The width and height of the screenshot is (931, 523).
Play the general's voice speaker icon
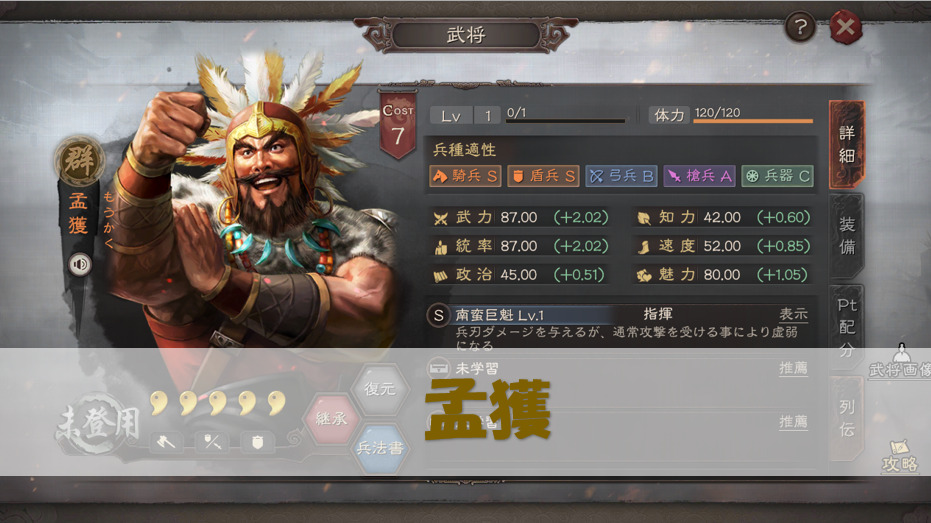pyautogui.click(x=79, y=264)
